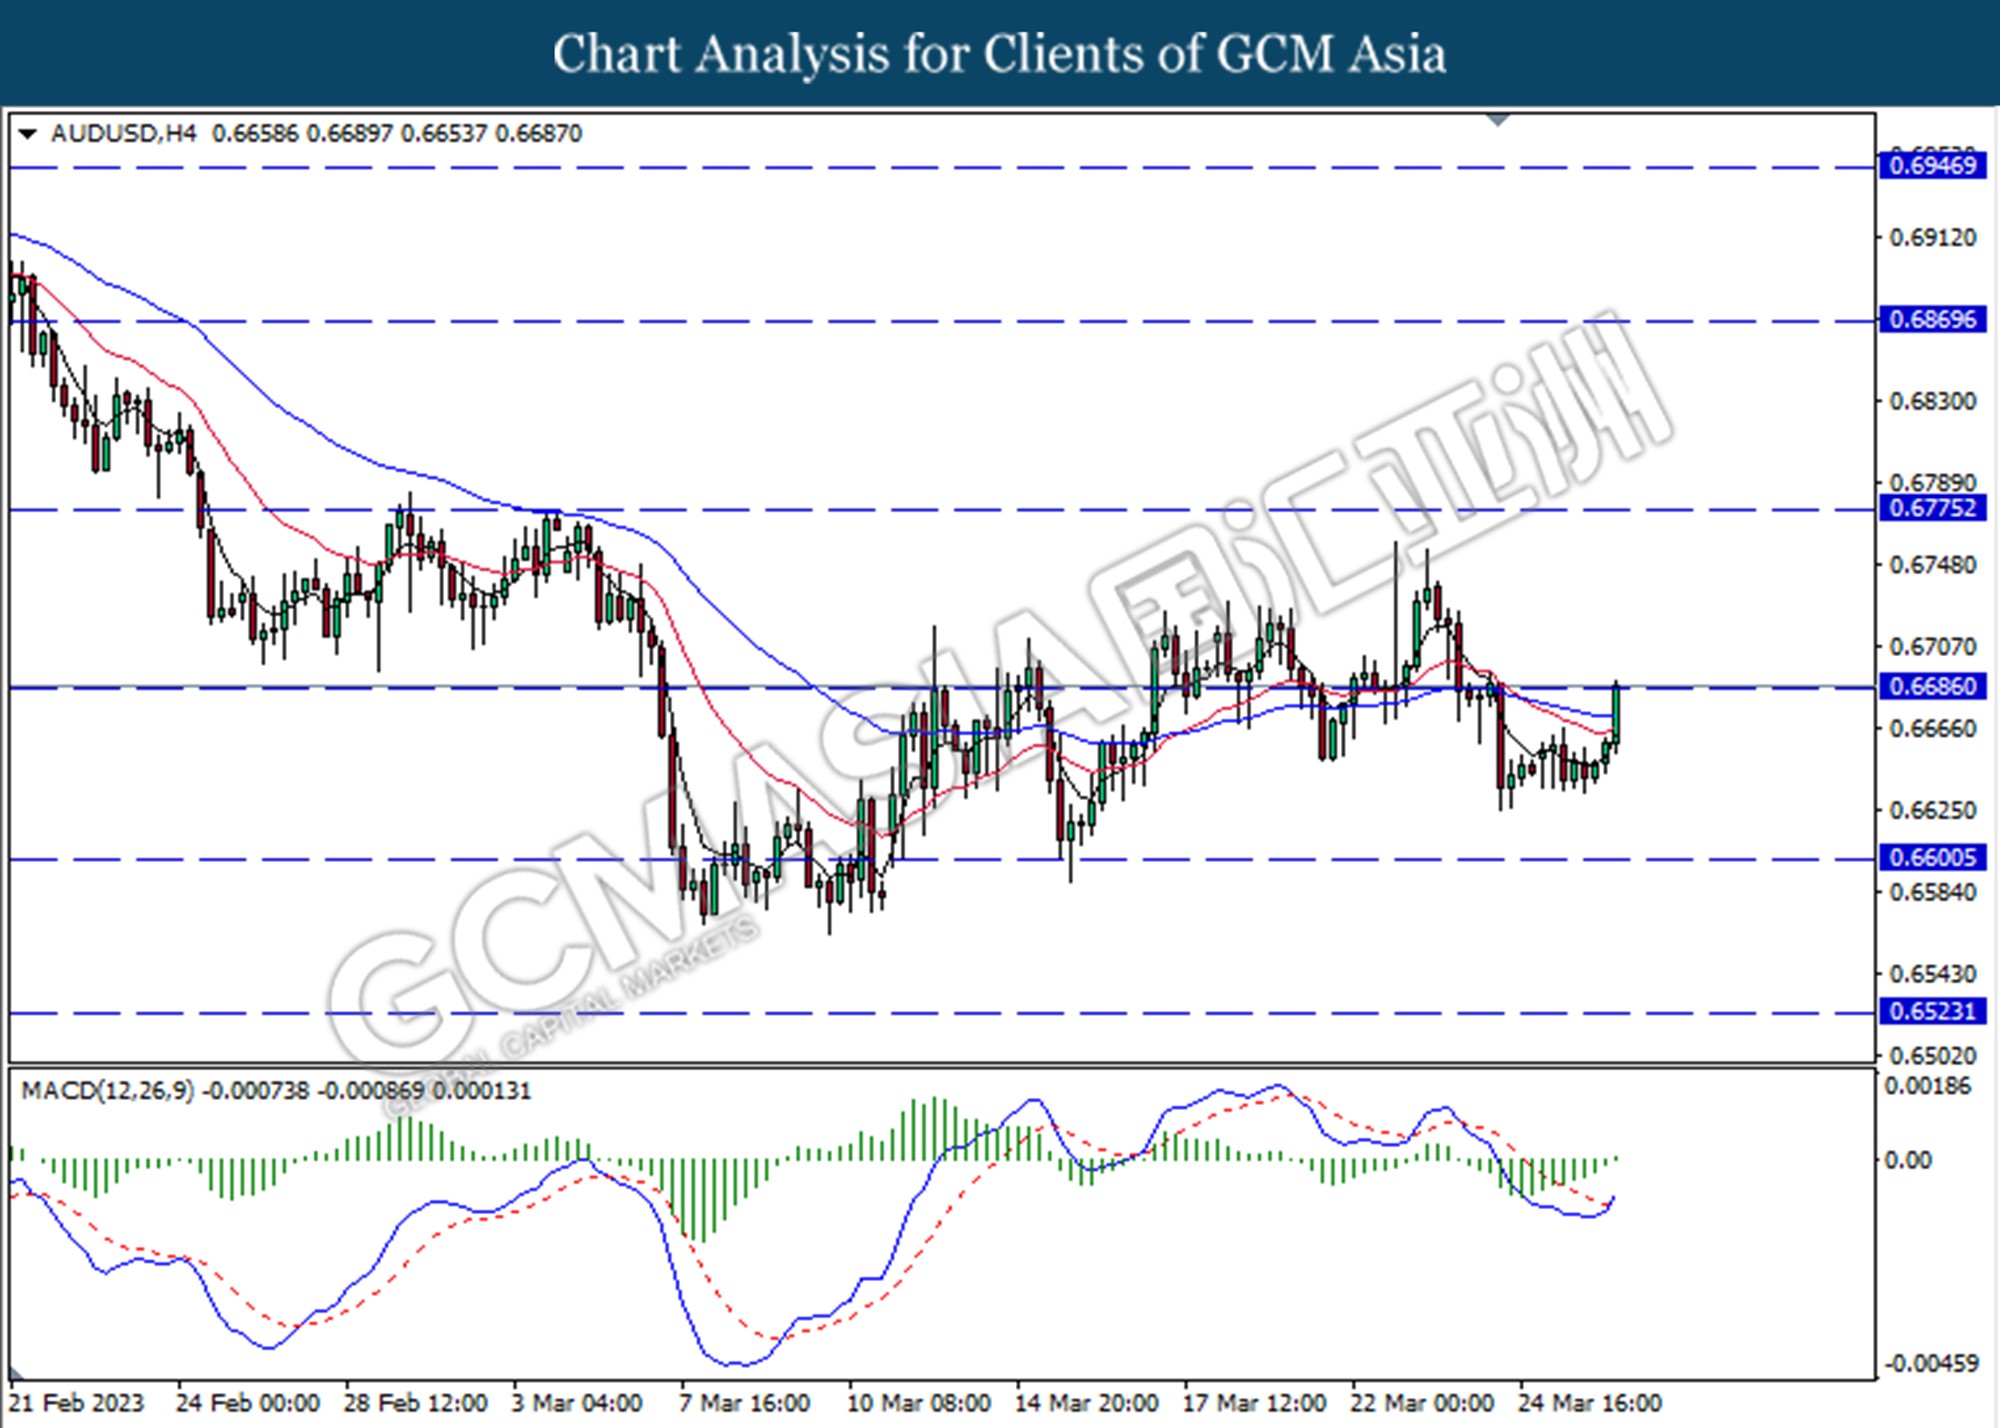Click the 10 Mar 08:00 time label

tap(918, 1403)
